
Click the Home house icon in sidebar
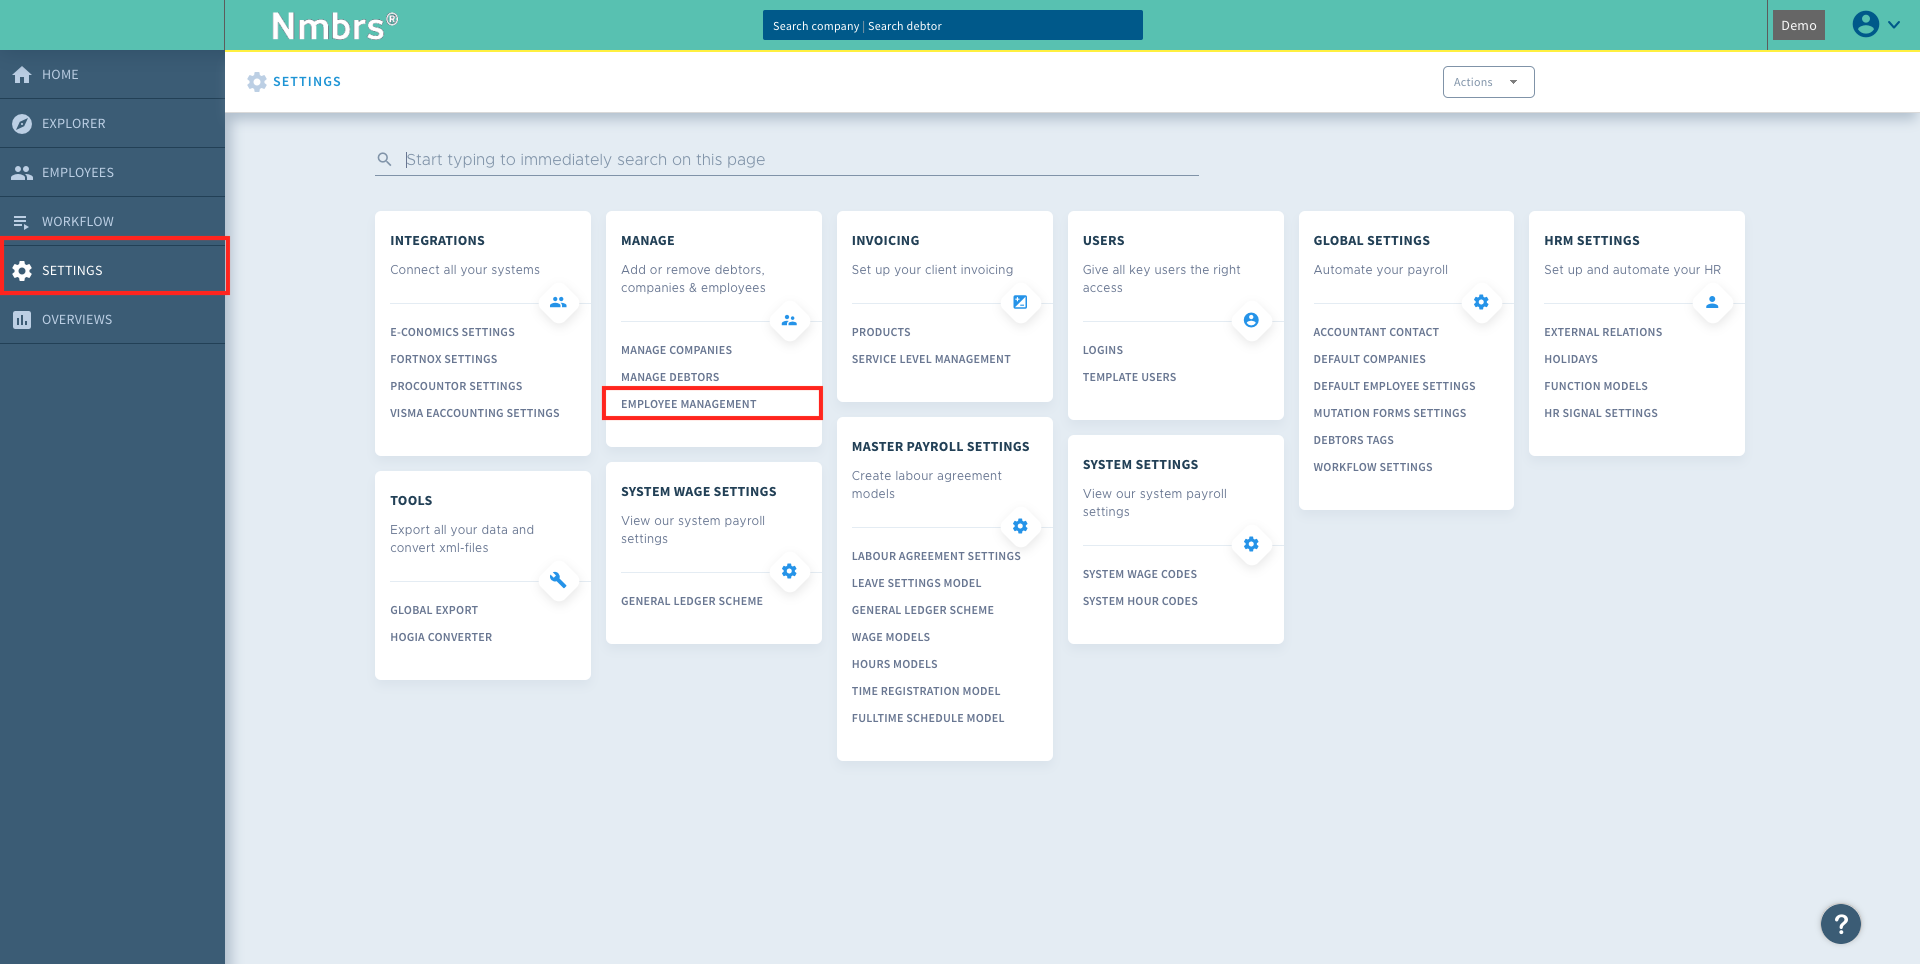22,75
